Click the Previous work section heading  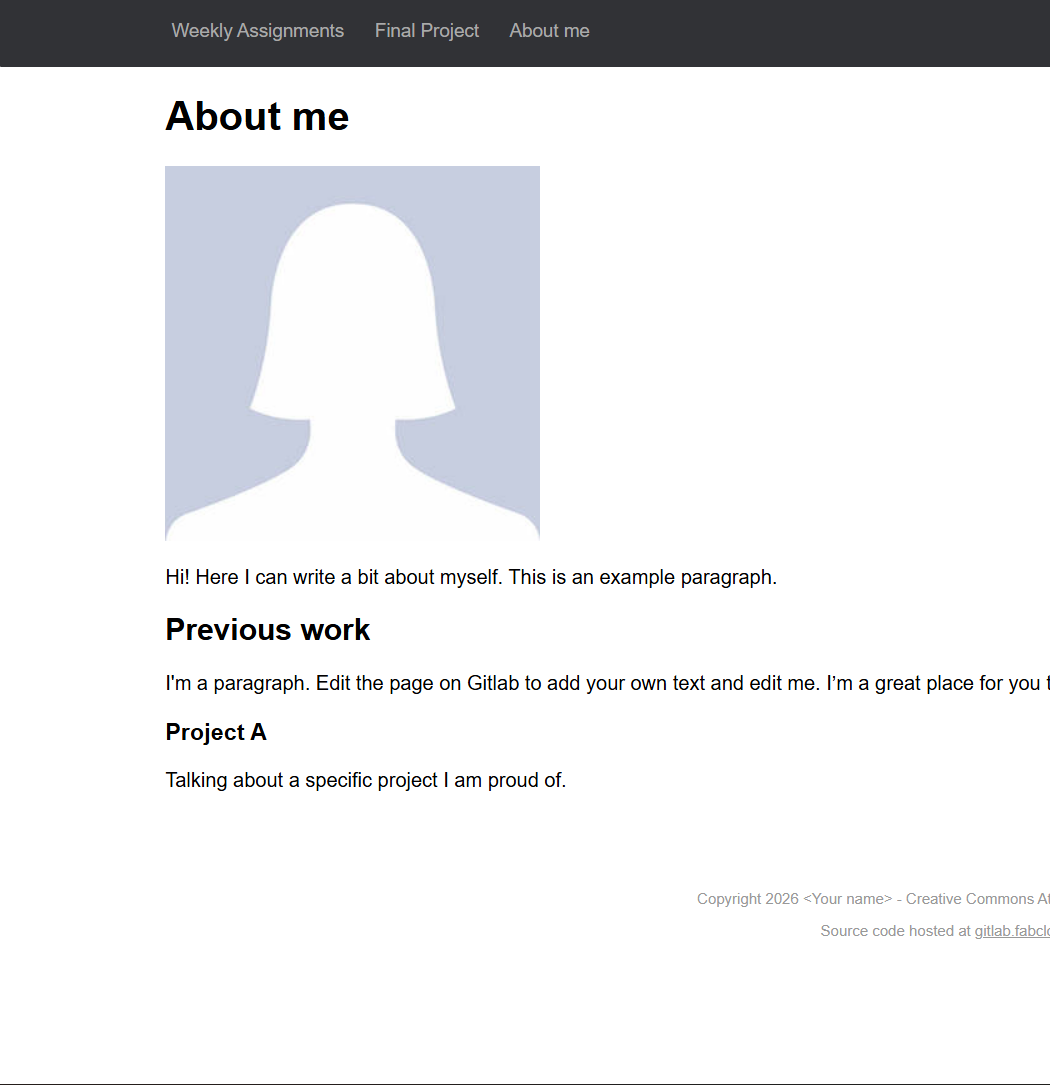point(267,629)
